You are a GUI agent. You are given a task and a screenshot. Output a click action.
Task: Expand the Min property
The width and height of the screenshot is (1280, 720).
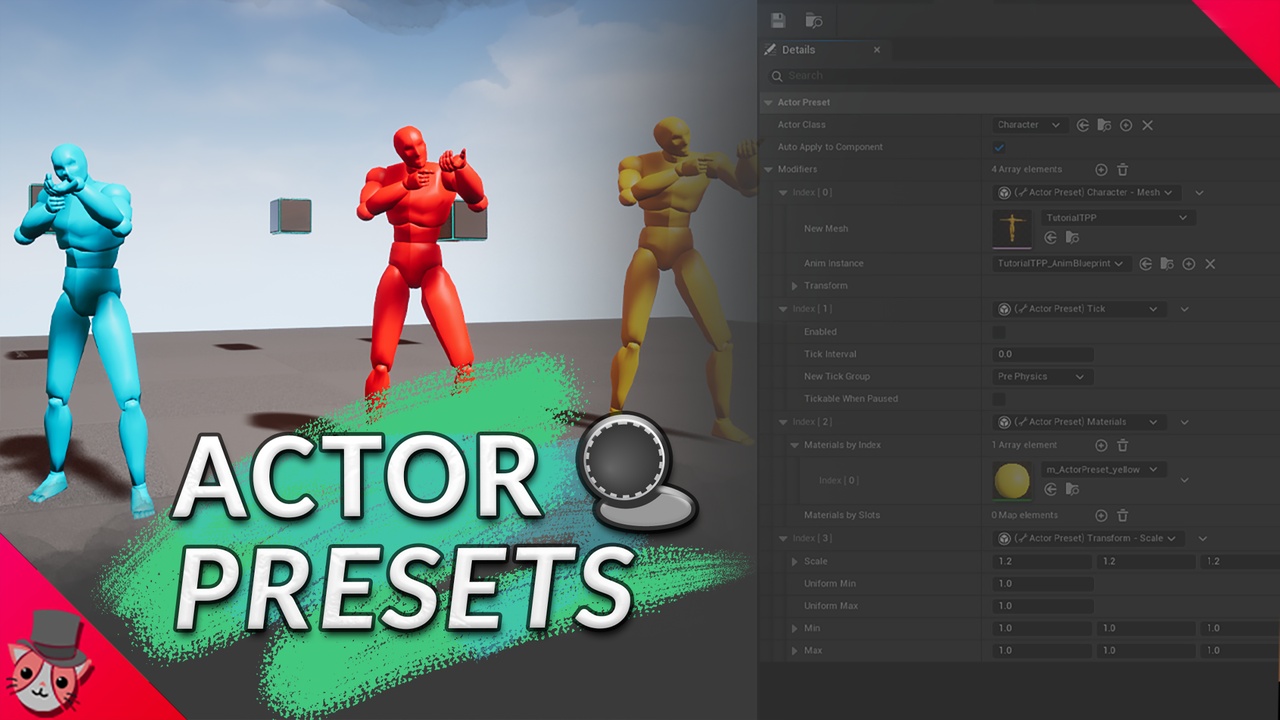point(795,628)
